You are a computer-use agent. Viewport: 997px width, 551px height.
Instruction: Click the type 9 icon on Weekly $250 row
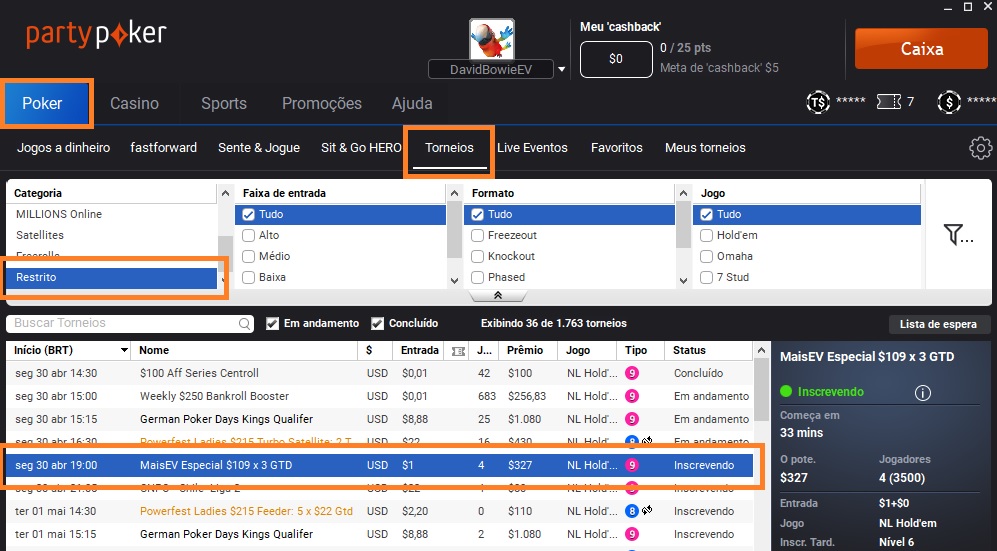pos(631,396)
